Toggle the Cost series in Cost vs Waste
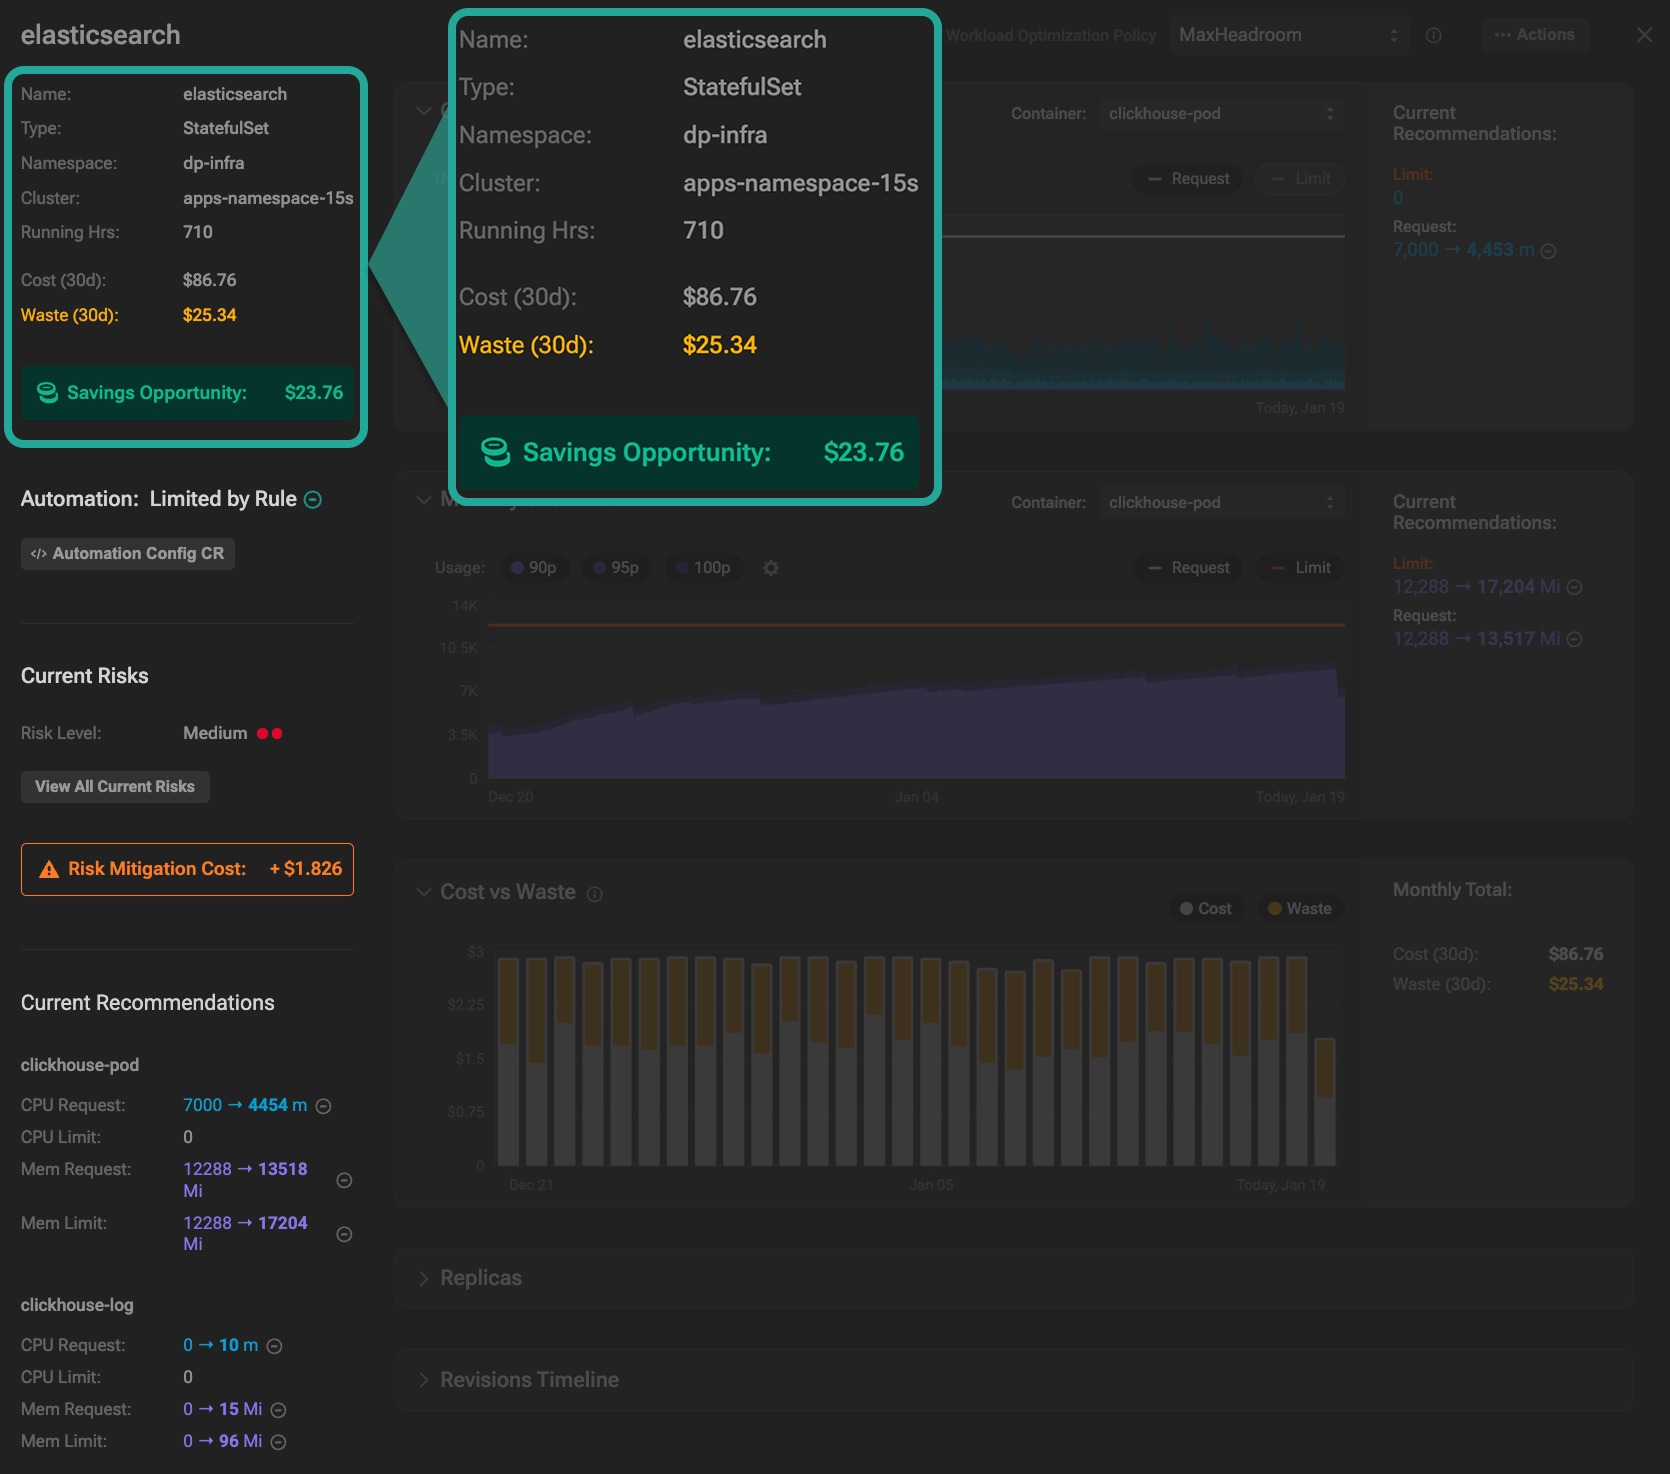Image resolution: width=1670 pixels, height=1474 pixels. tap(1206, 909)
